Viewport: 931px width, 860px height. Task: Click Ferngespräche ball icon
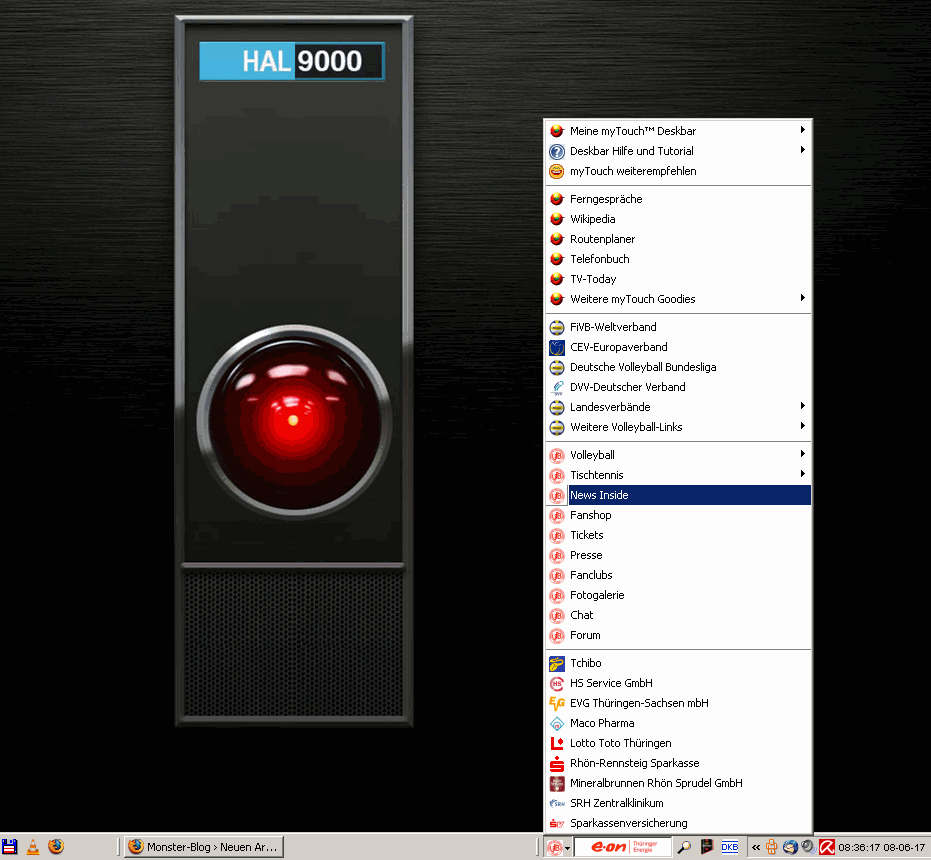click(x=556, y=199)
